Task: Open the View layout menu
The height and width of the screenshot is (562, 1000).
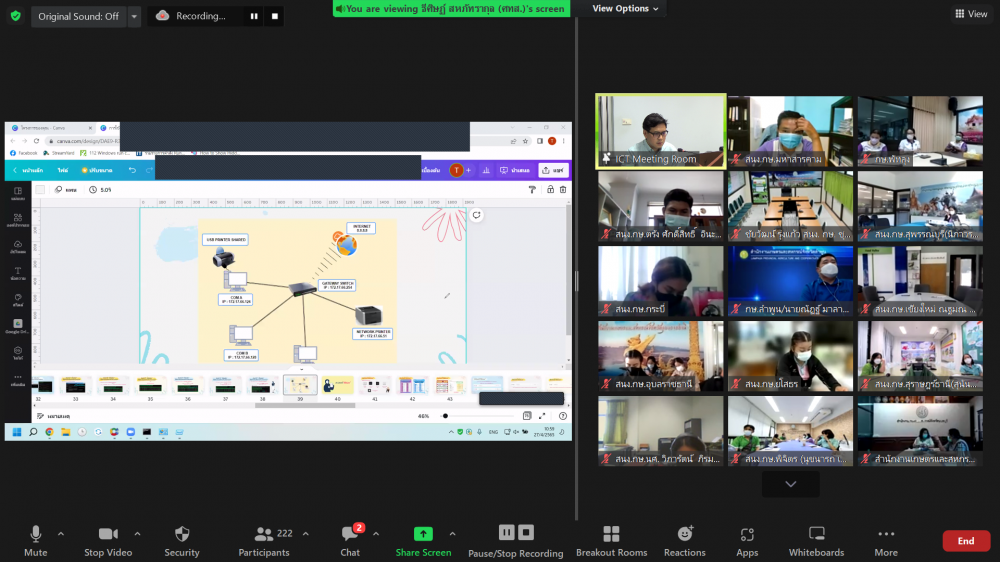Action: tap(971, 14)
